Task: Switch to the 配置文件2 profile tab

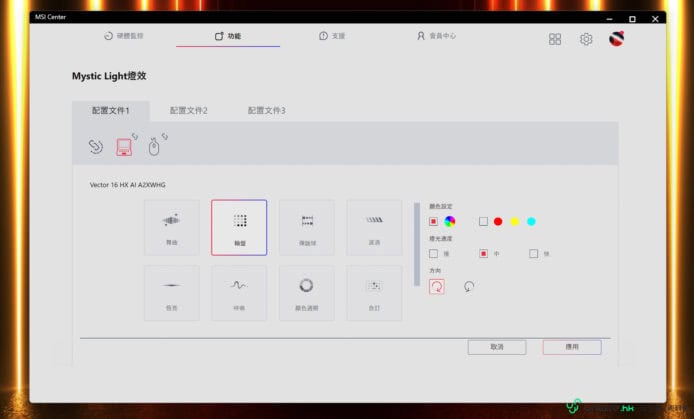Action: [x=188, y=110]
